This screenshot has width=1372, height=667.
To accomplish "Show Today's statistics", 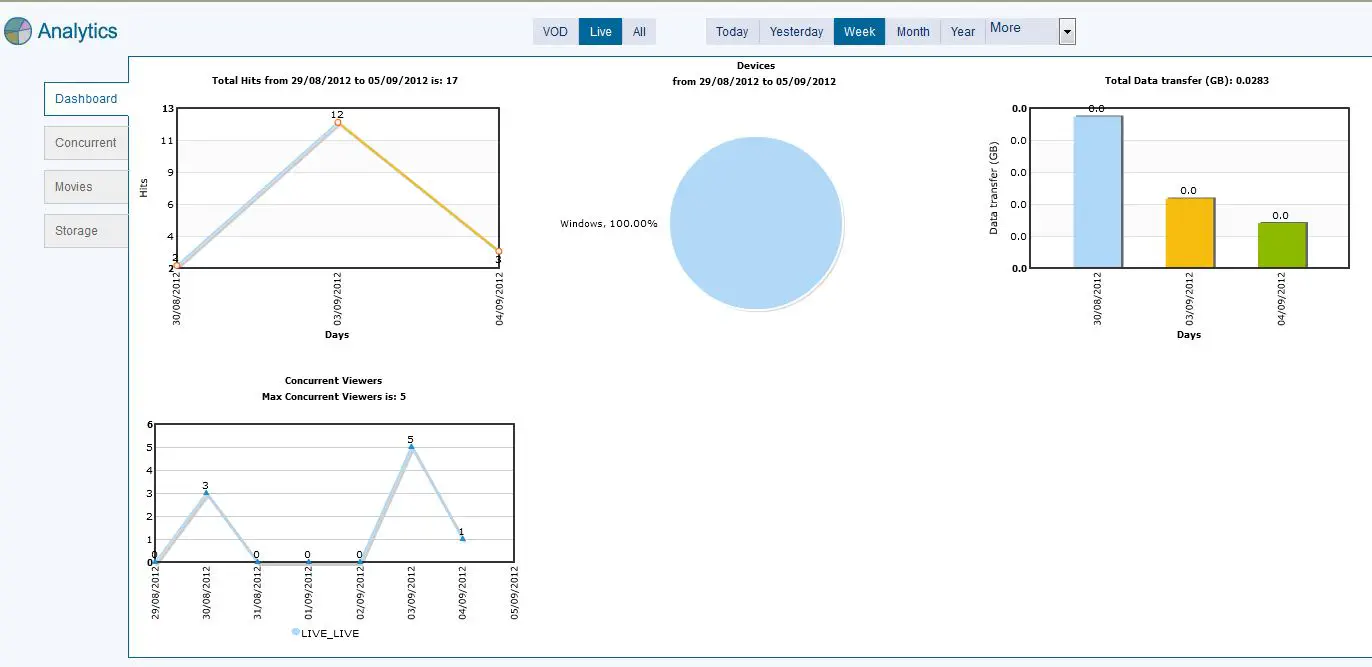I will (732, 32).
